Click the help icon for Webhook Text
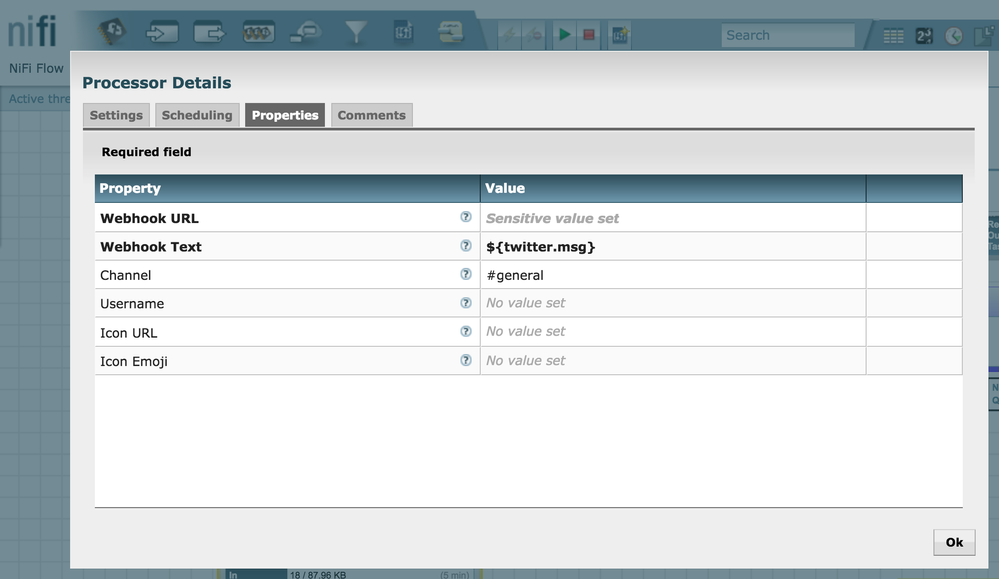 (x=466, y=246)
